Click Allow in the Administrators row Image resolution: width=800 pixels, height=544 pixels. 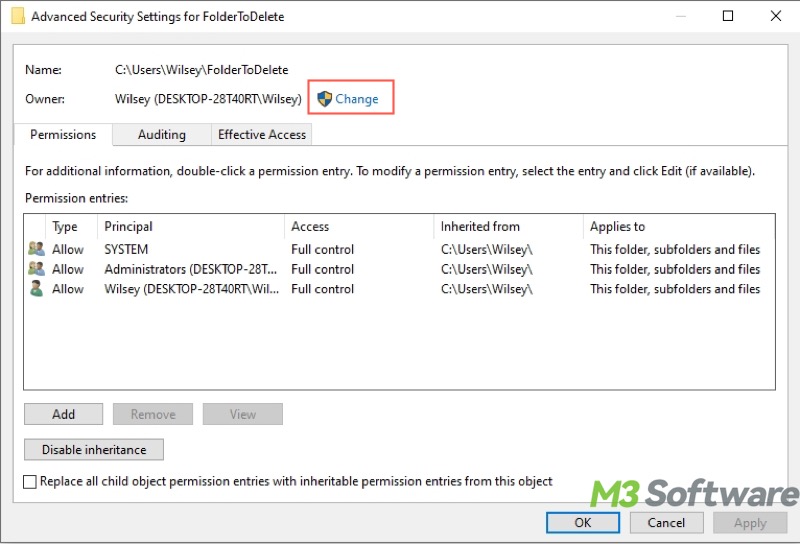pos(68,269)
